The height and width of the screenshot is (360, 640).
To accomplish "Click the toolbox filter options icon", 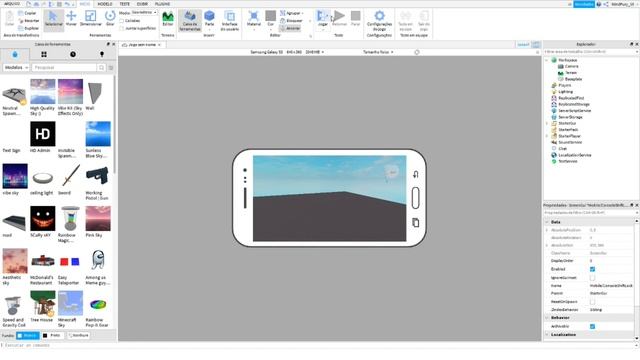I will 111,67.
